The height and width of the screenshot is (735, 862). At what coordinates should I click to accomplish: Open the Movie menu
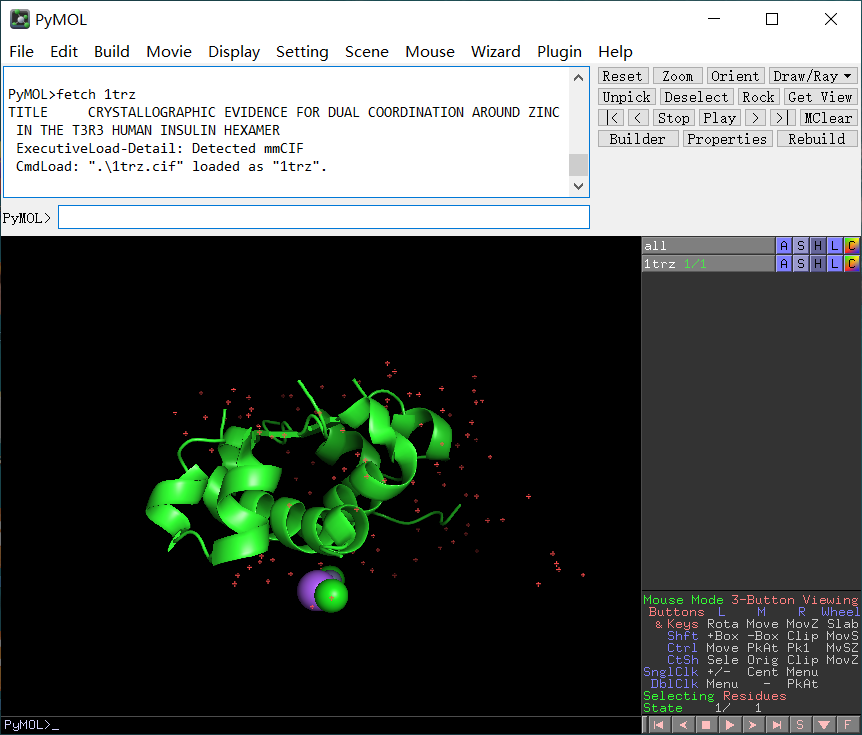(x=169, y=51)
